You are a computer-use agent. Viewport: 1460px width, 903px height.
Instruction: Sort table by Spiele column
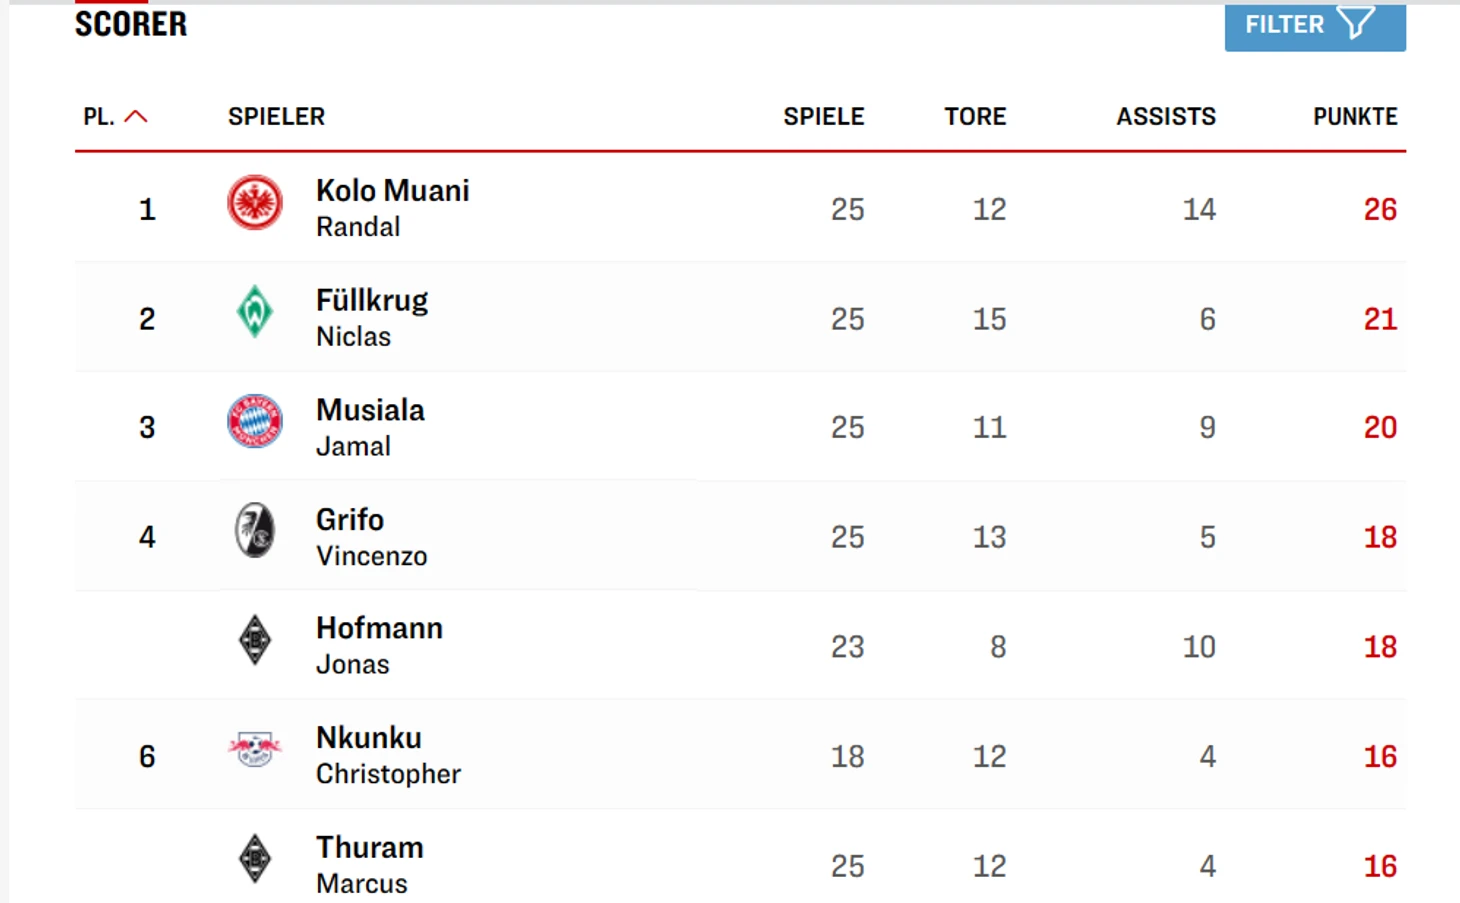pyautogui.click(x=823, y=117)
